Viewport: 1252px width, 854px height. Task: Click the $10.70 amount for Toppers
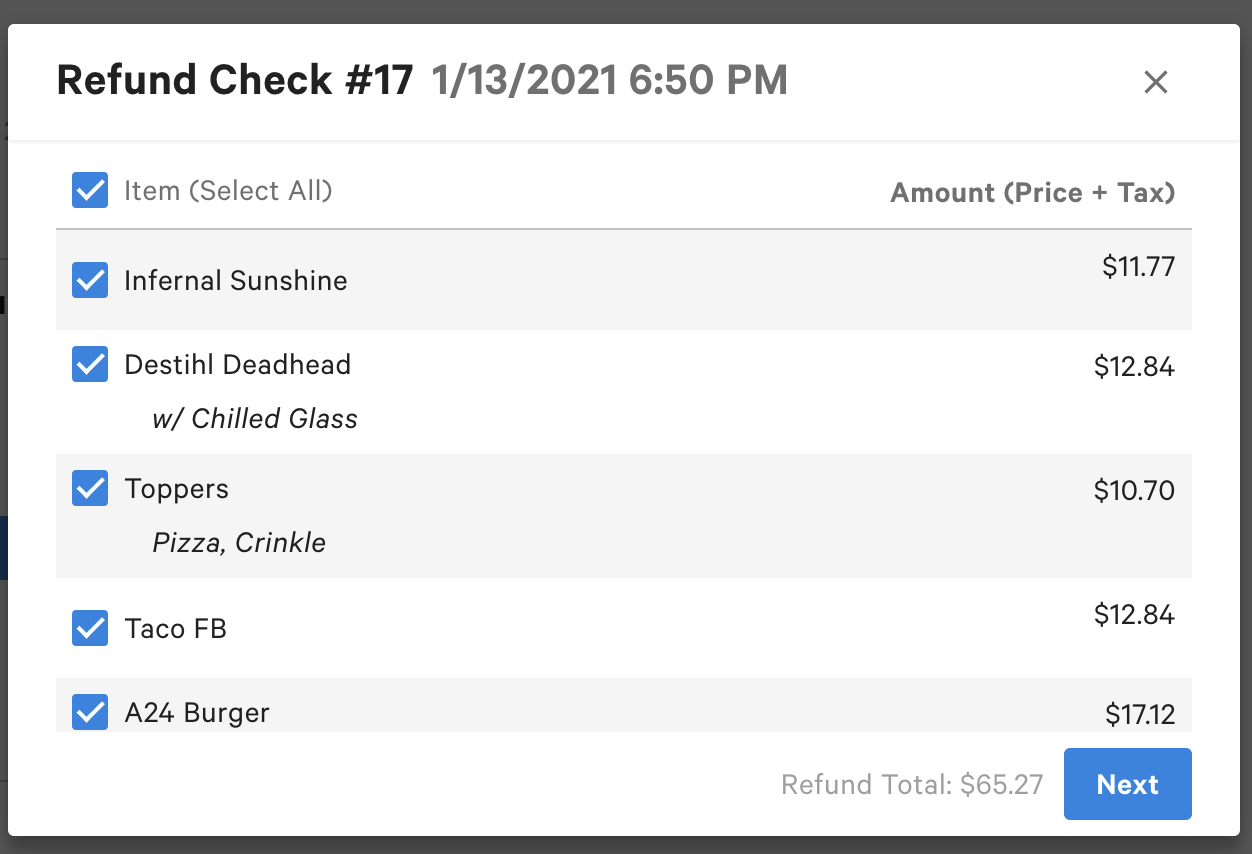click(1134, 490)
